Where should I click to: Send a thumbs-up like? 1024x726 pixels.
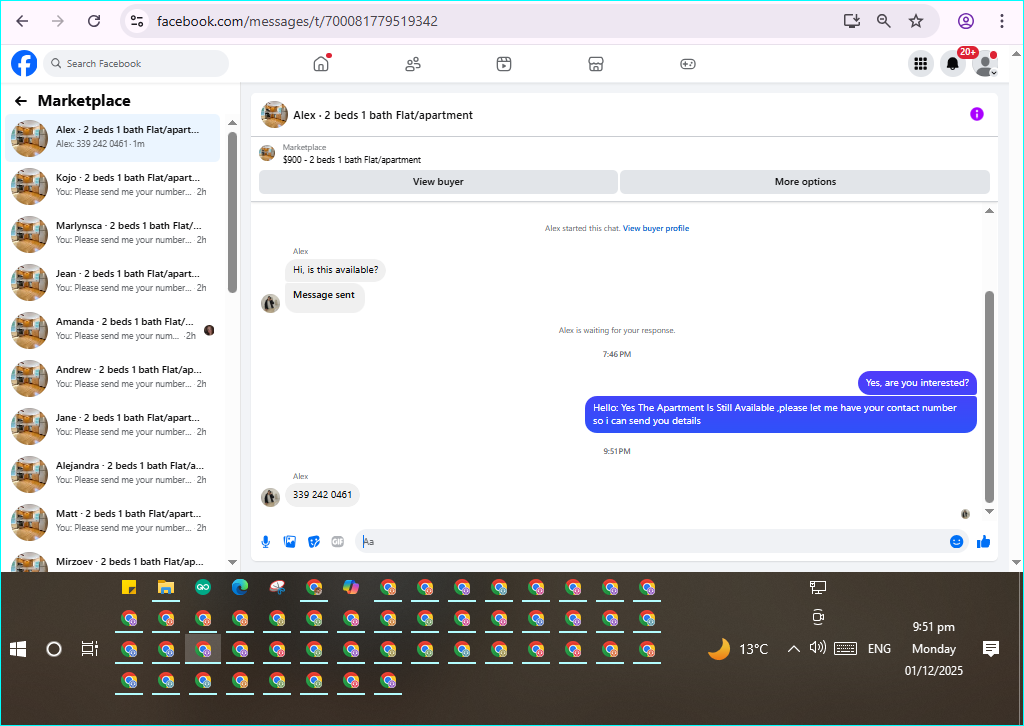pos(984,541)
